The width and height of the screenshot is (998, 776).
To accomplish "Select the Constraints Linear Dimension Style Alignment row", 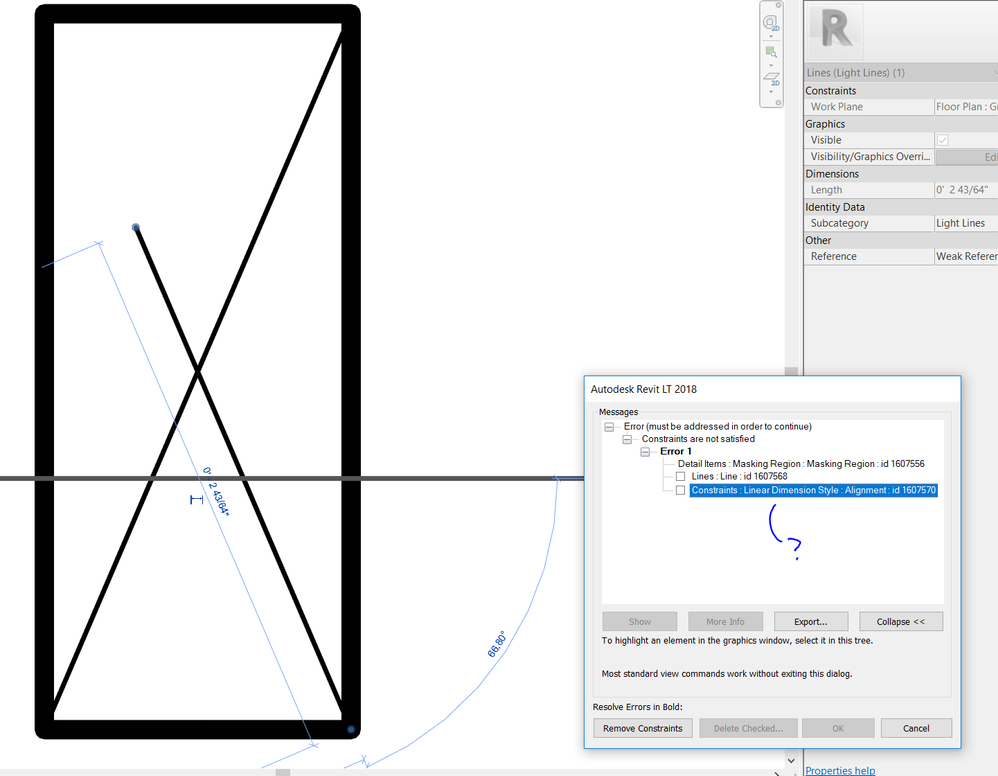I will point(813,490).
